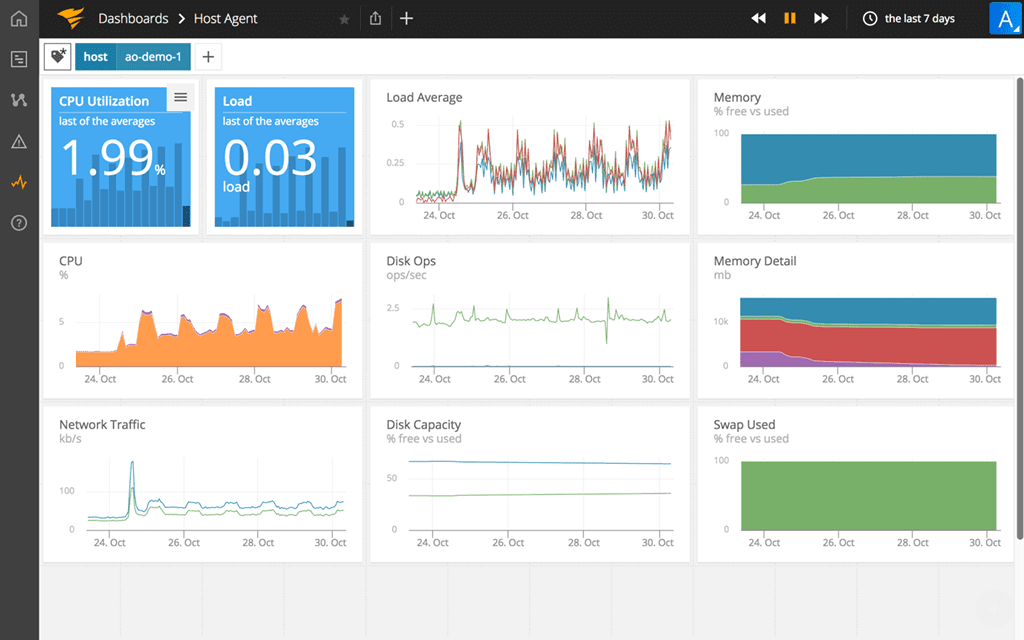1024x640 pixels.
Task: Click the rewind time icon
Action: click(x=758, y=18)
